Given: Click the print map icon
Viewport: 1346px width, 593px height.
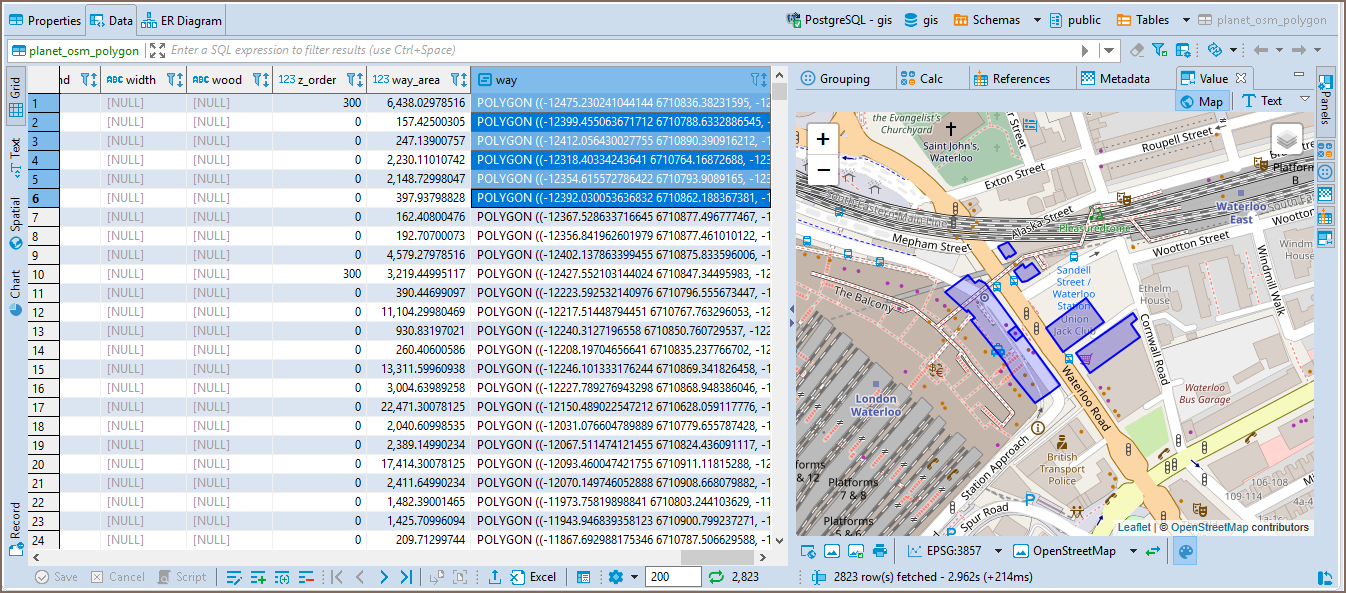Looking at the screenshot, I should (x=880, y=551).
